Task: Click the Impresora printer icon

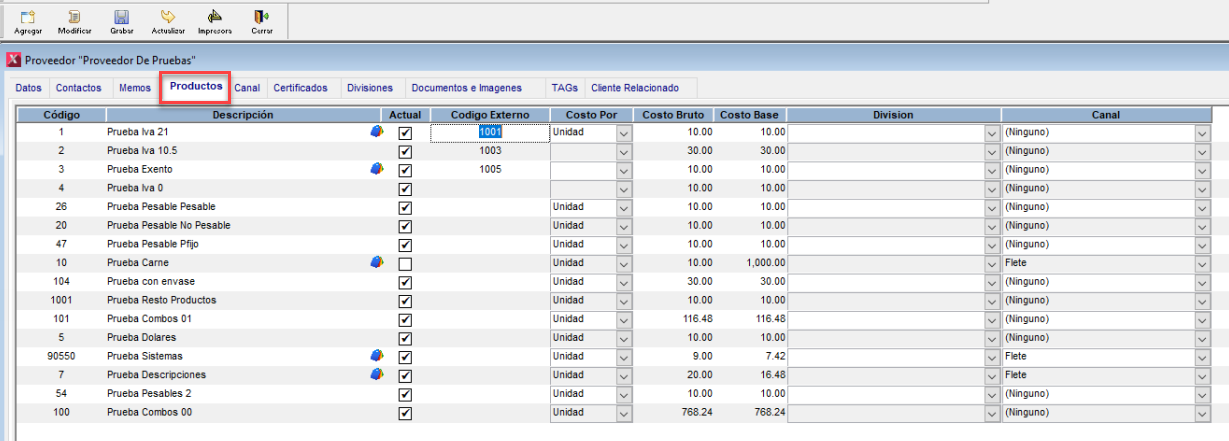Action: (214, 17)
